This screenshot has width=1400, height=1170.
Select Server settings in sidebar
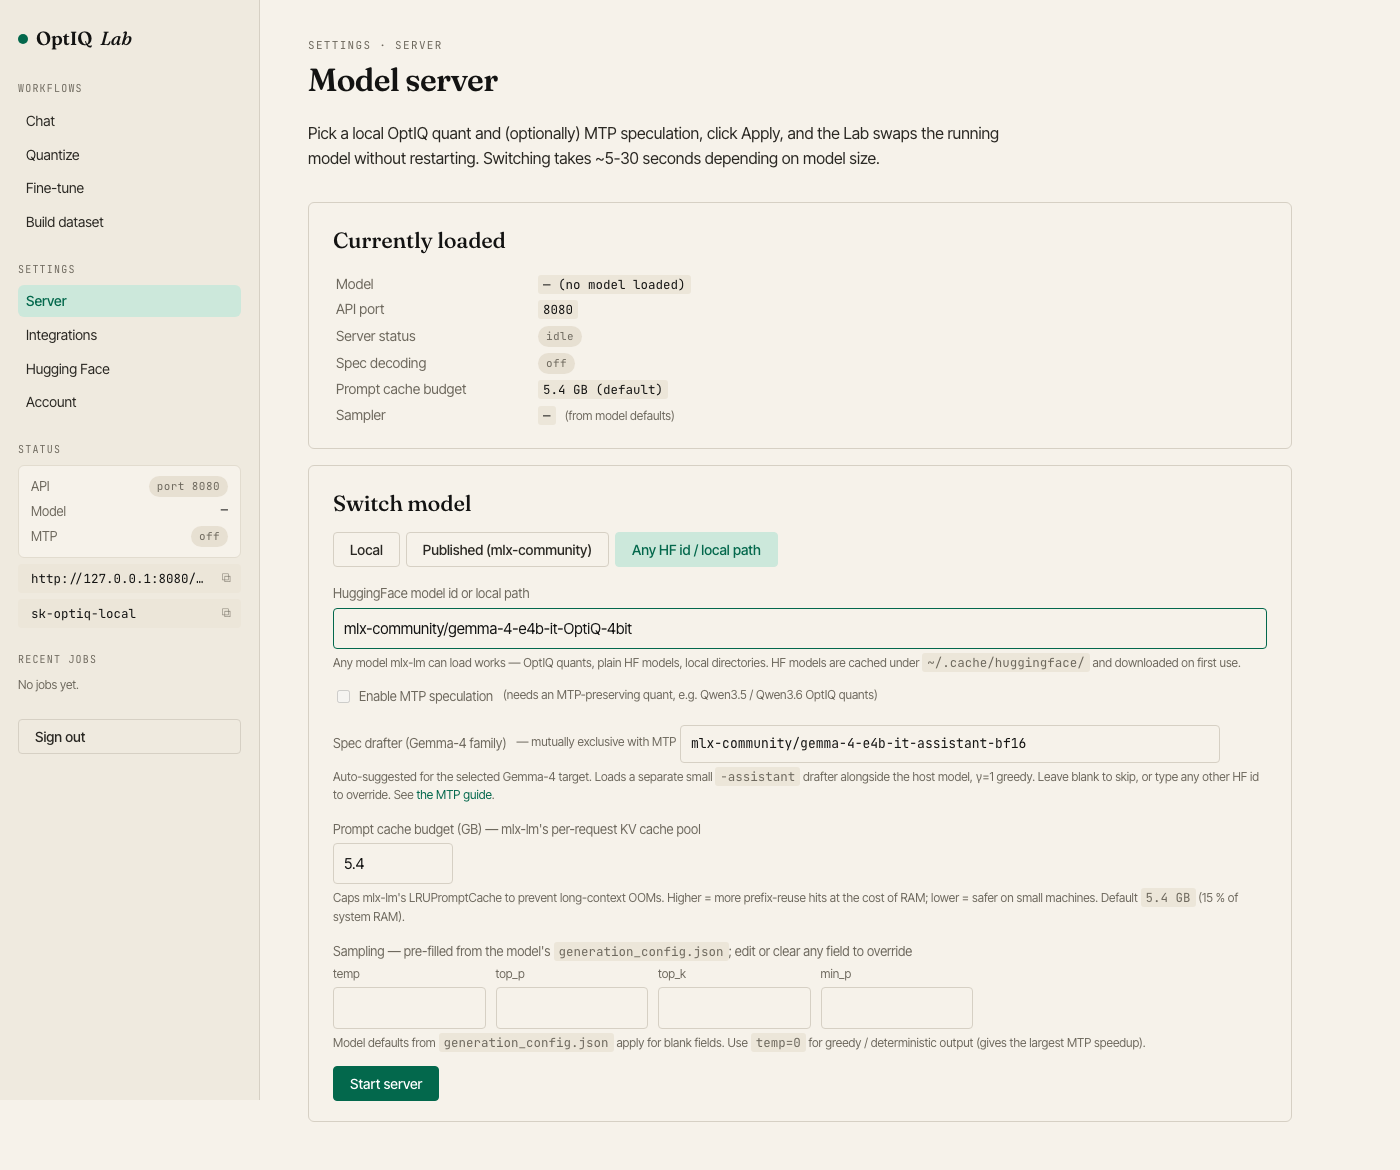[x=129, y=301]
